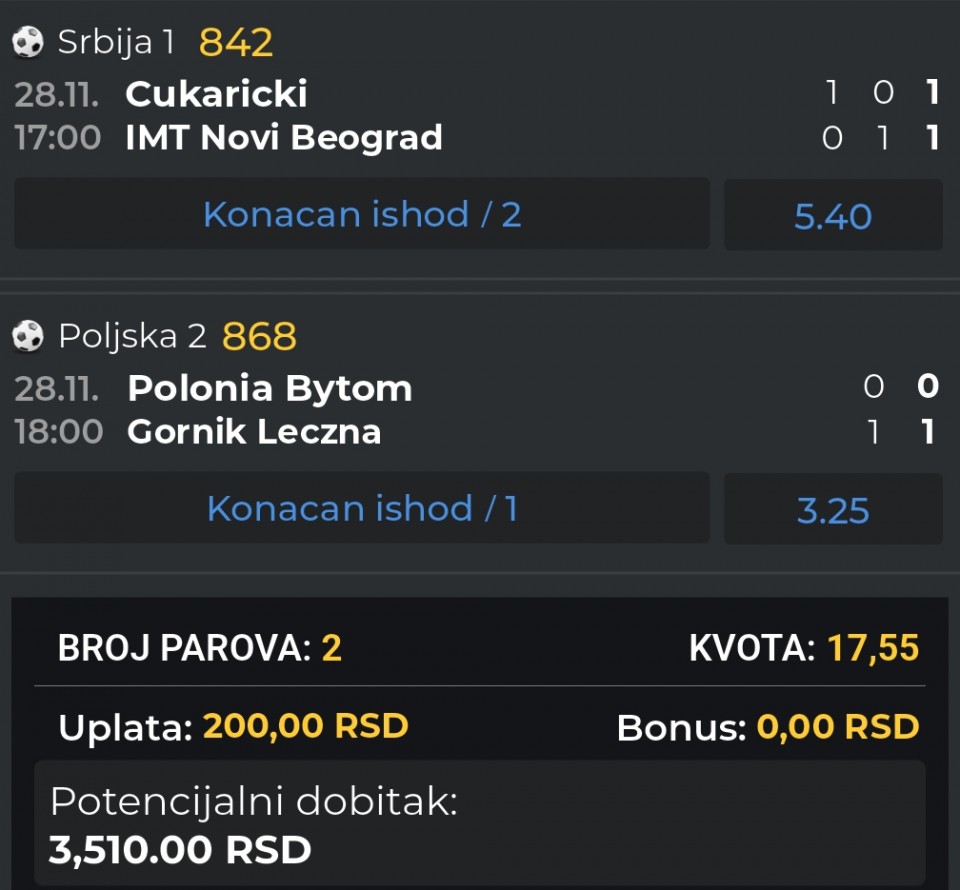Open the IMT Novi Beograd team name
Image resolution: width=960 pixels, height=890 pixels.
[284, 138]
